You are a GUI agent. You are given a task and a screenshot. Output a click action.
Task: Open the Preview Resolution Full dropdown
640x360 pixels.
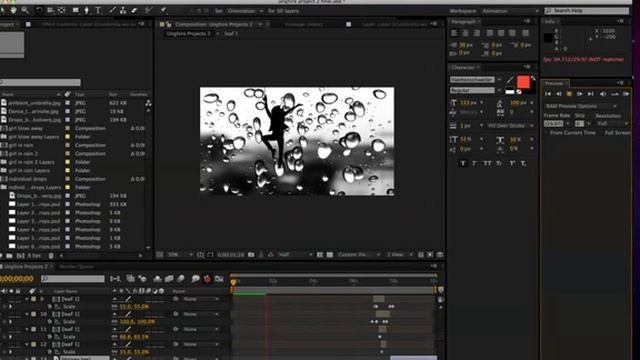[612, 123]
